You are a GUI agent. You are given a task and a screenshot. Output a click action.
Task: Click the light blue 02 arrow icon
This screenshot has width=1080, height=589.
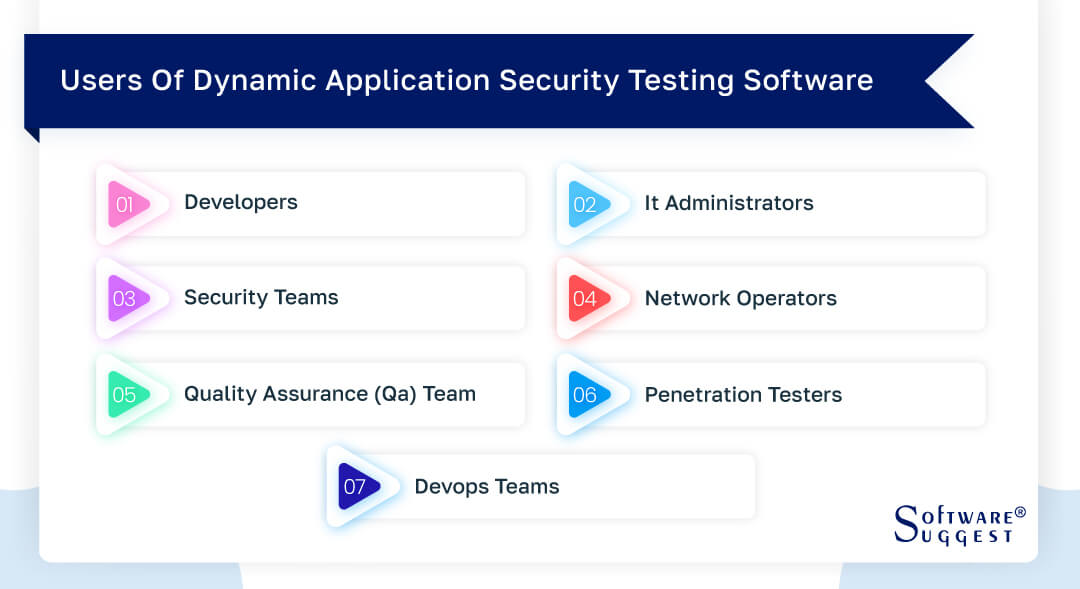pyautogui.click(x=588, y=204)
